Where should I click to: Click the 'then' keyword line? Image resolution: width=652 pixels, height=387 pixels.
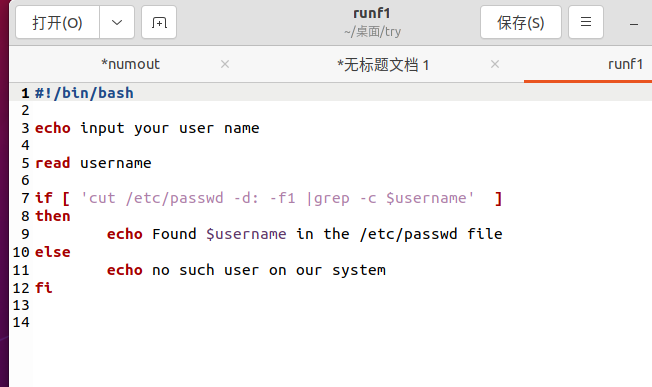(x=53, y=216)
